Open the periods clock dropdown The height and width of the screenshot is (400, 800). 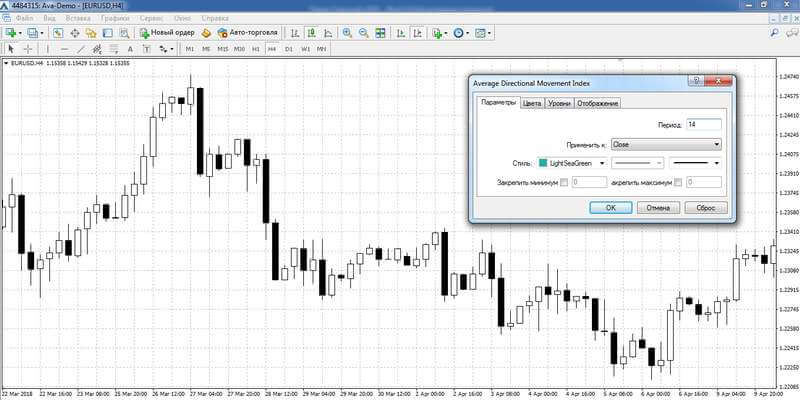point(460,33)
